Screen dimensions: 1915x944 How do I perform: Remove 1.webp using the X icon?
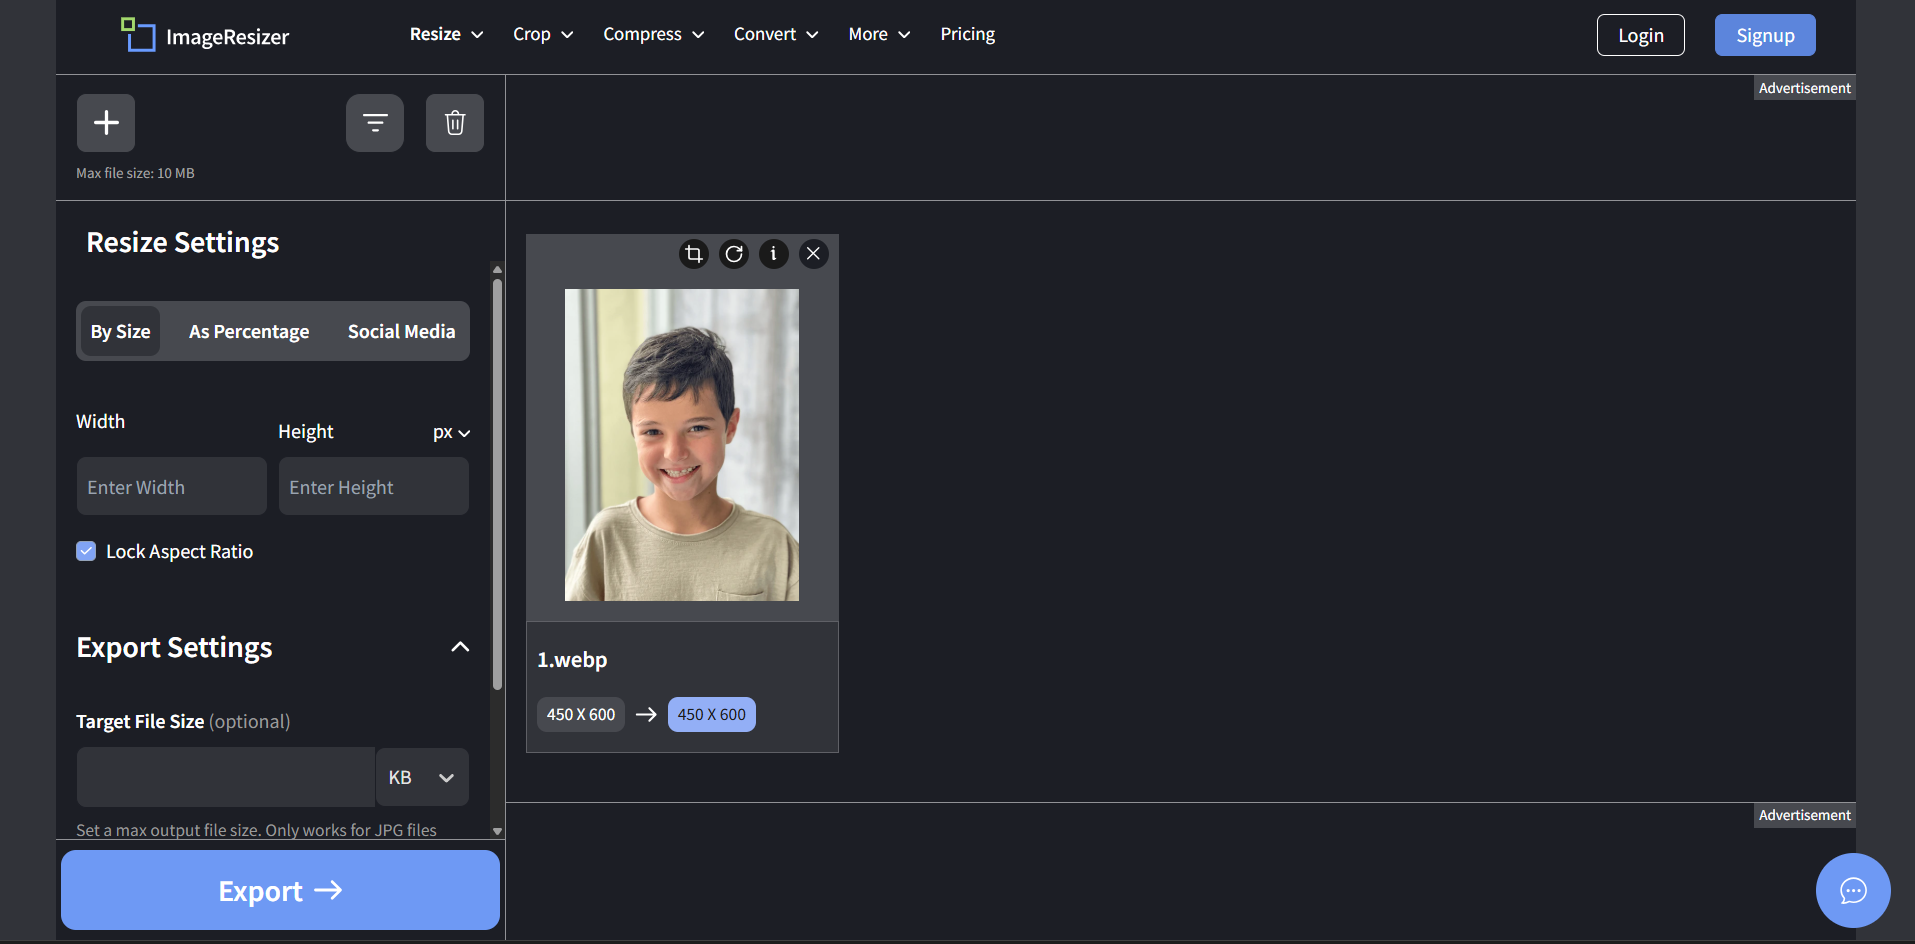coord(813,253)
